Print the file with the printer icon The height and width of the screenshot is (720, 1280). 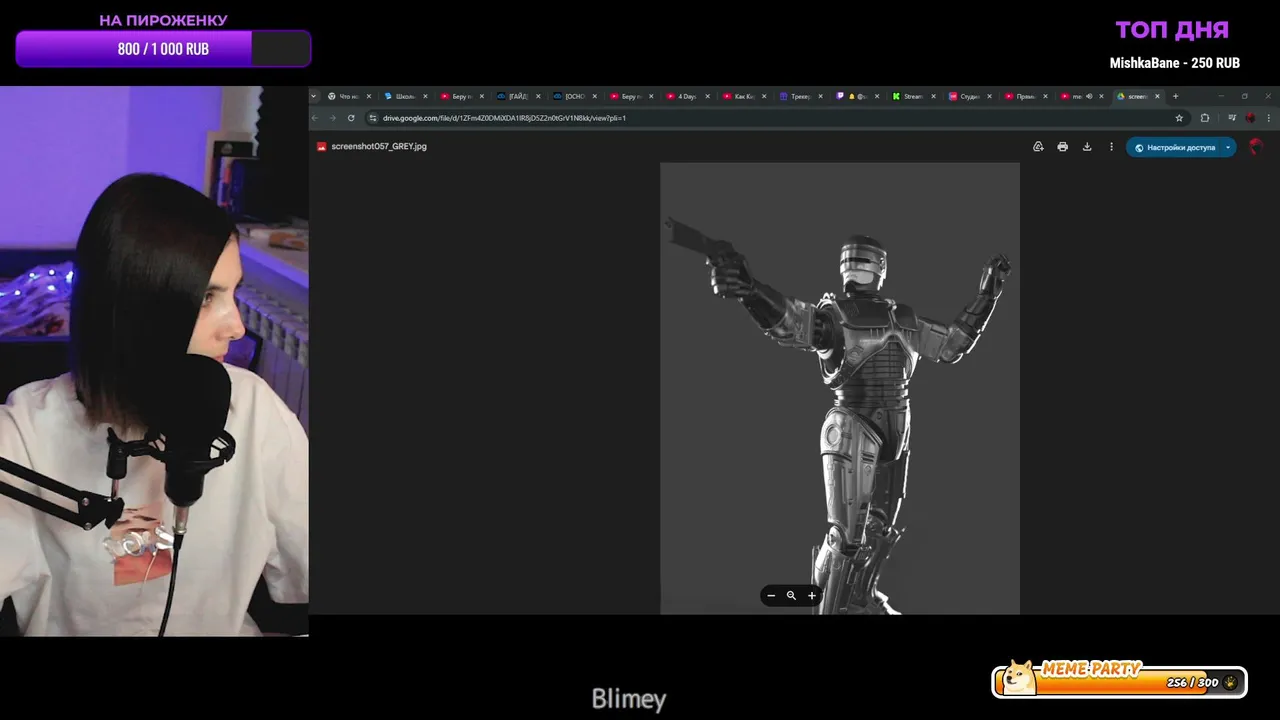[x=1062, y=147]
